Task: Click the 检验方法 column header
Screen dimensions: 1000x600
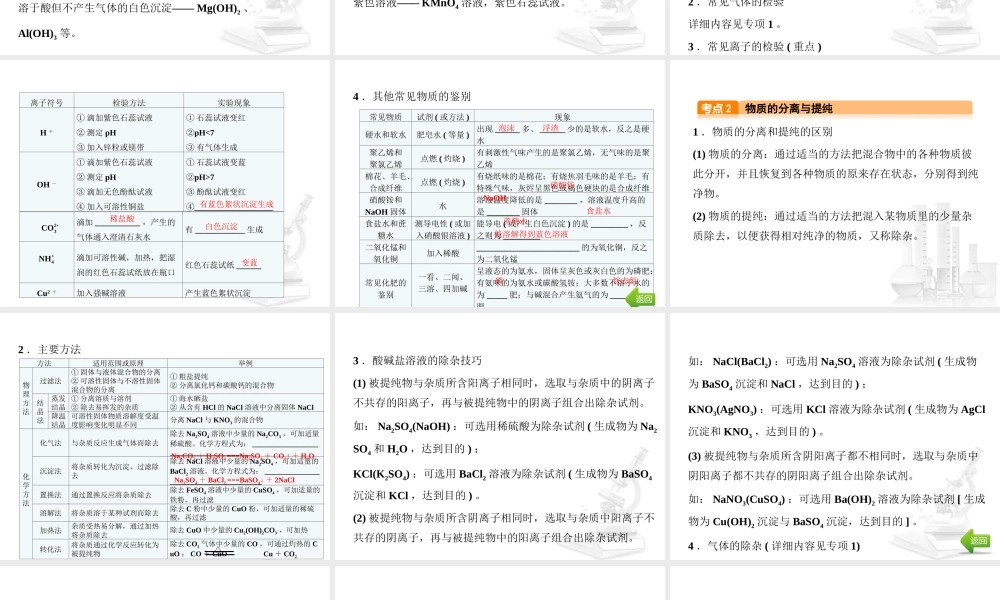Action: coord(129,102)
